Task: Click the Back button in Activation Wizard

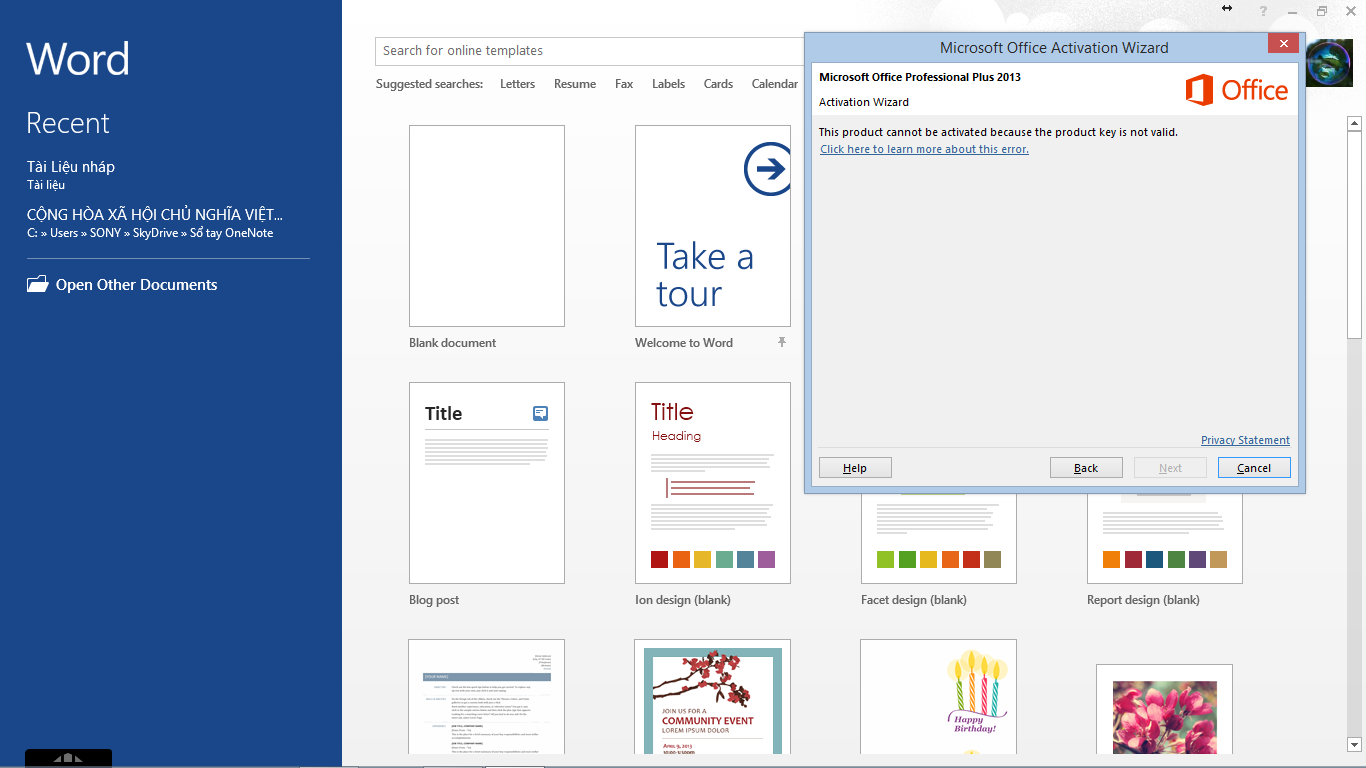Action: pos(1086,468)
